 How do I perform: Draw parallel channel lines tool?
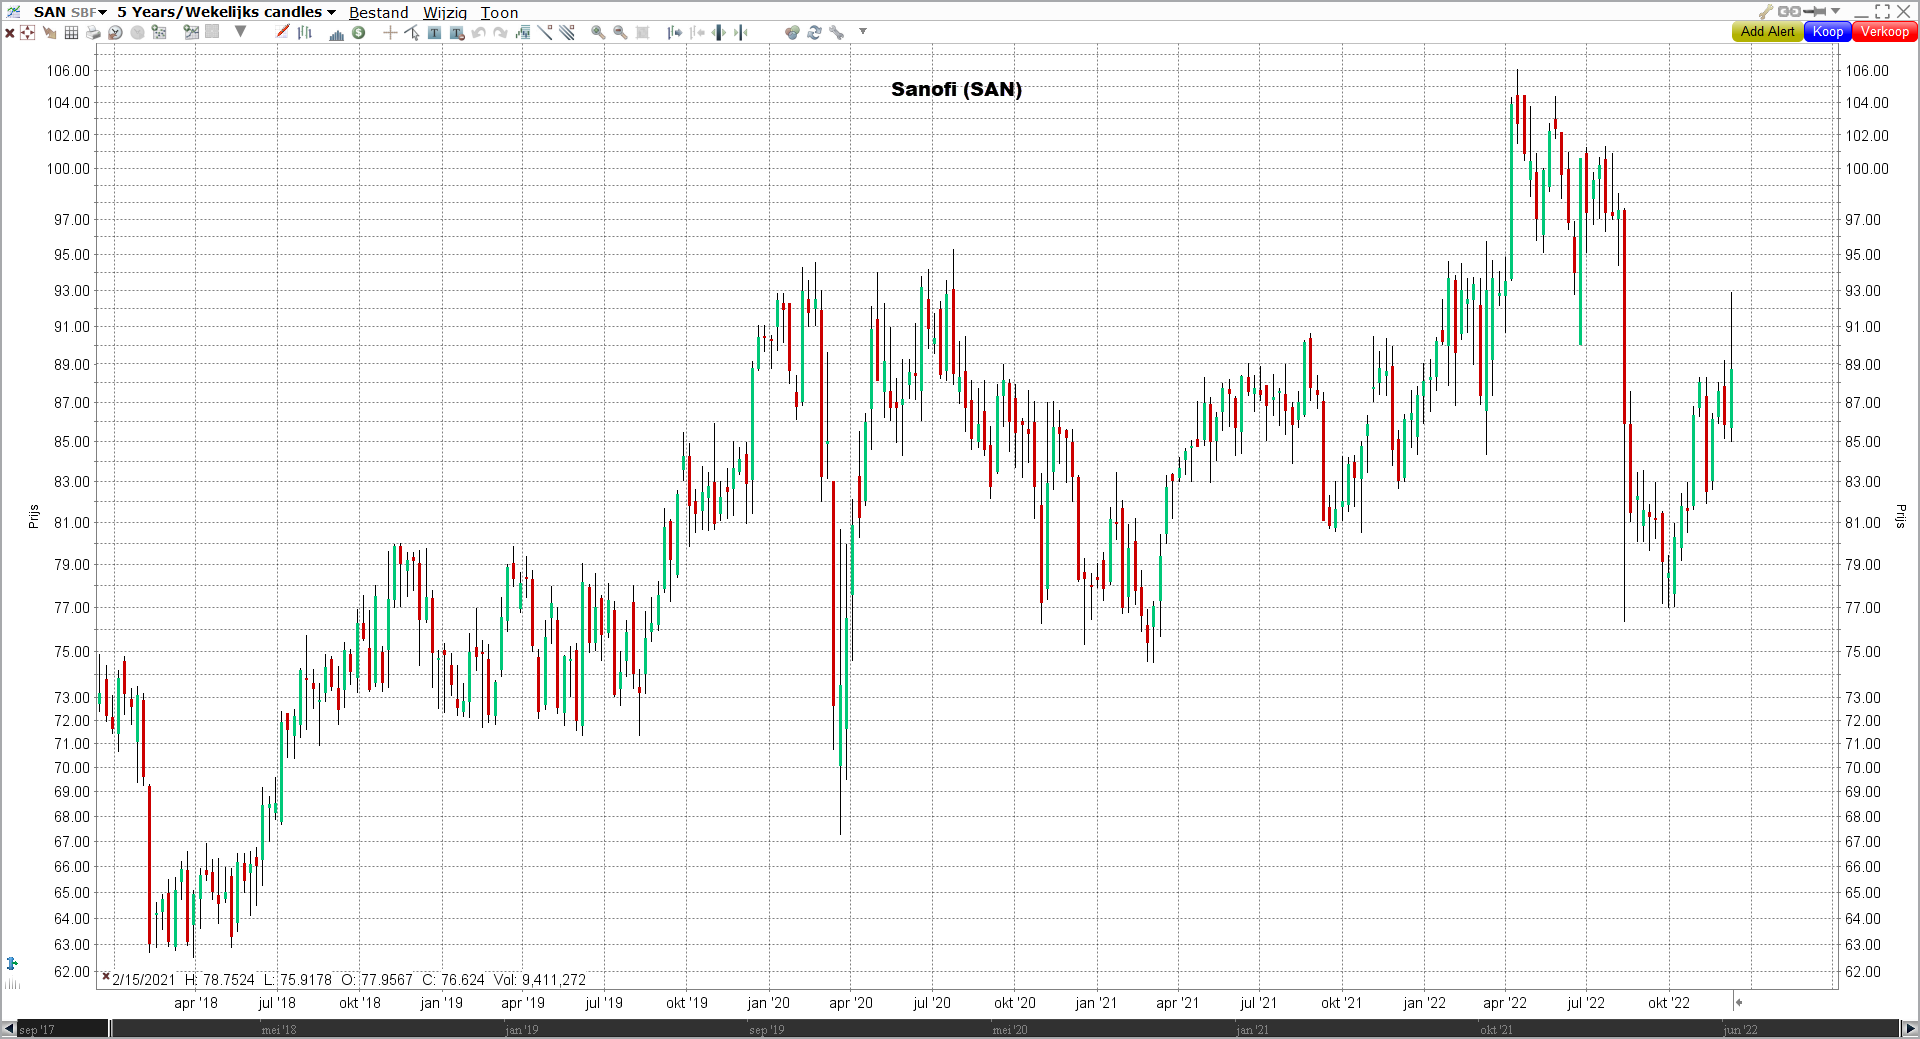point(567,33)
